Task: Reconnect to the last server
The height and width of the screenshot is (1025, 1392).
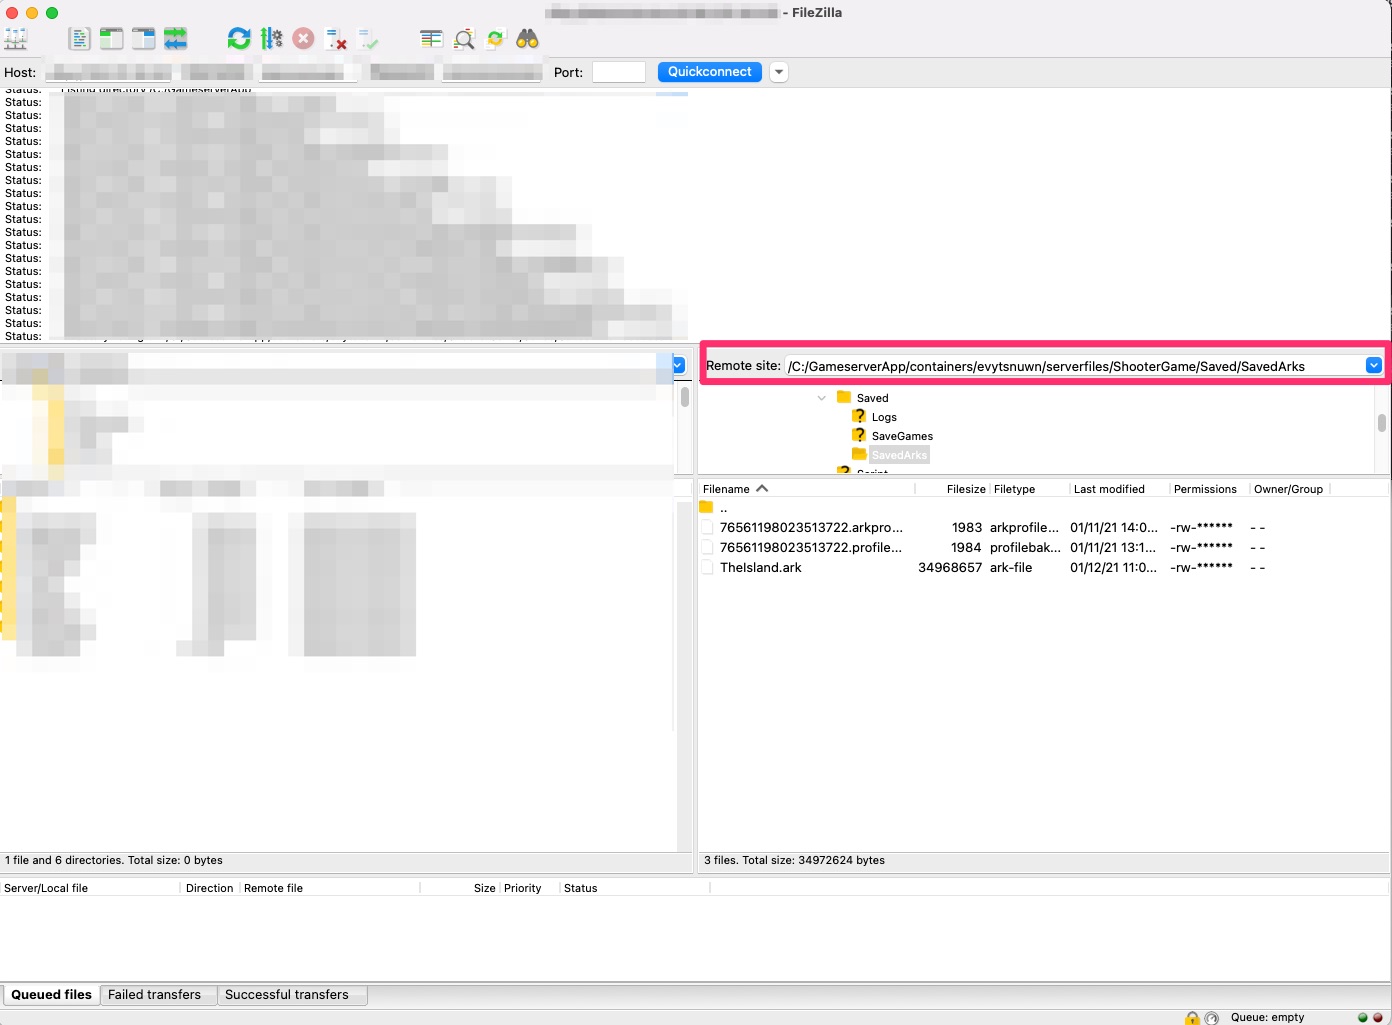Action: tap(368, 39)
